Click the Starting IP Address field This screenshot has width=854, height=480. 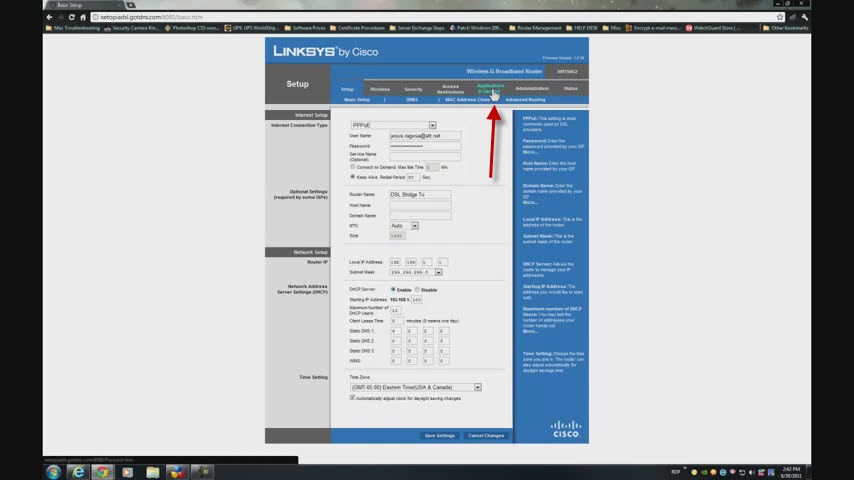point(417,300)
